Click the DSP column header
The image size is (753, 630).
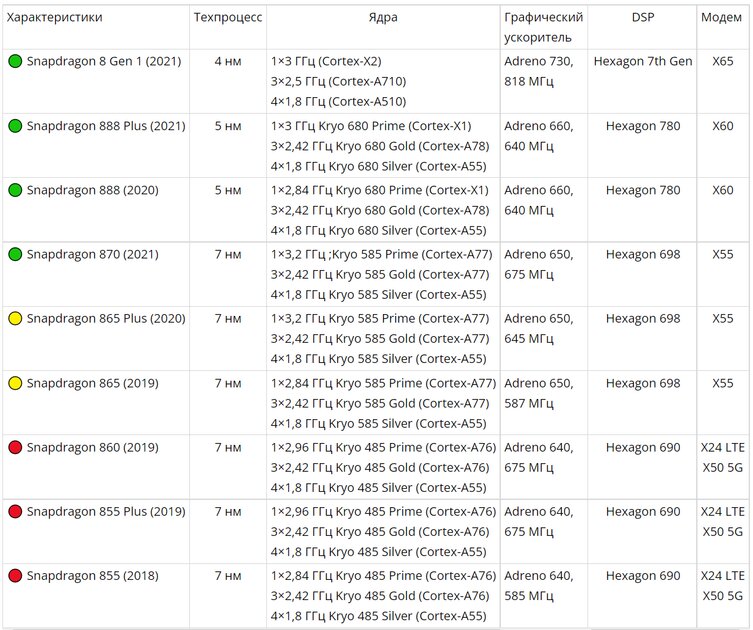coord(642,18)
